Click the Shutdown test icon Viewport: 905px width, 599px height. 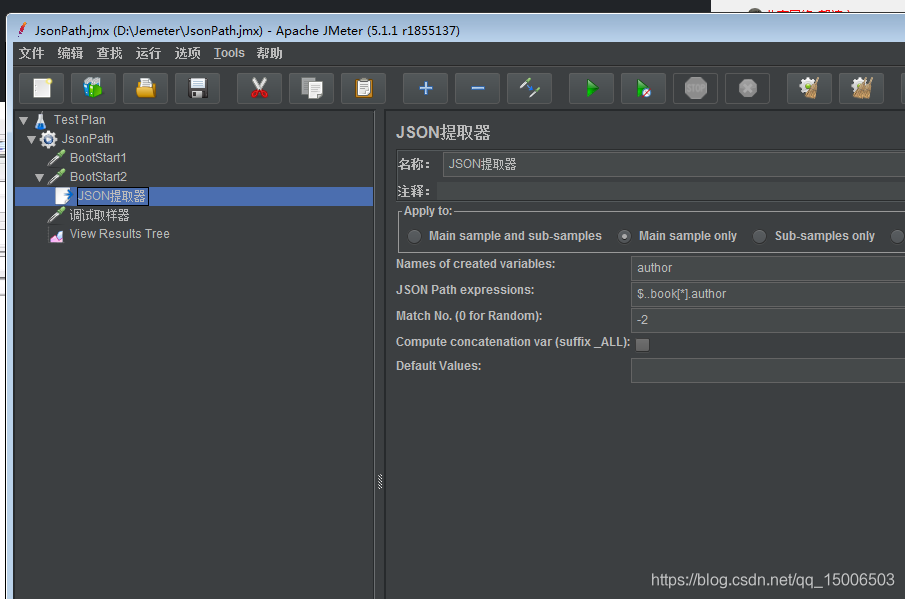pyautogui.click(x=747, y=88)
